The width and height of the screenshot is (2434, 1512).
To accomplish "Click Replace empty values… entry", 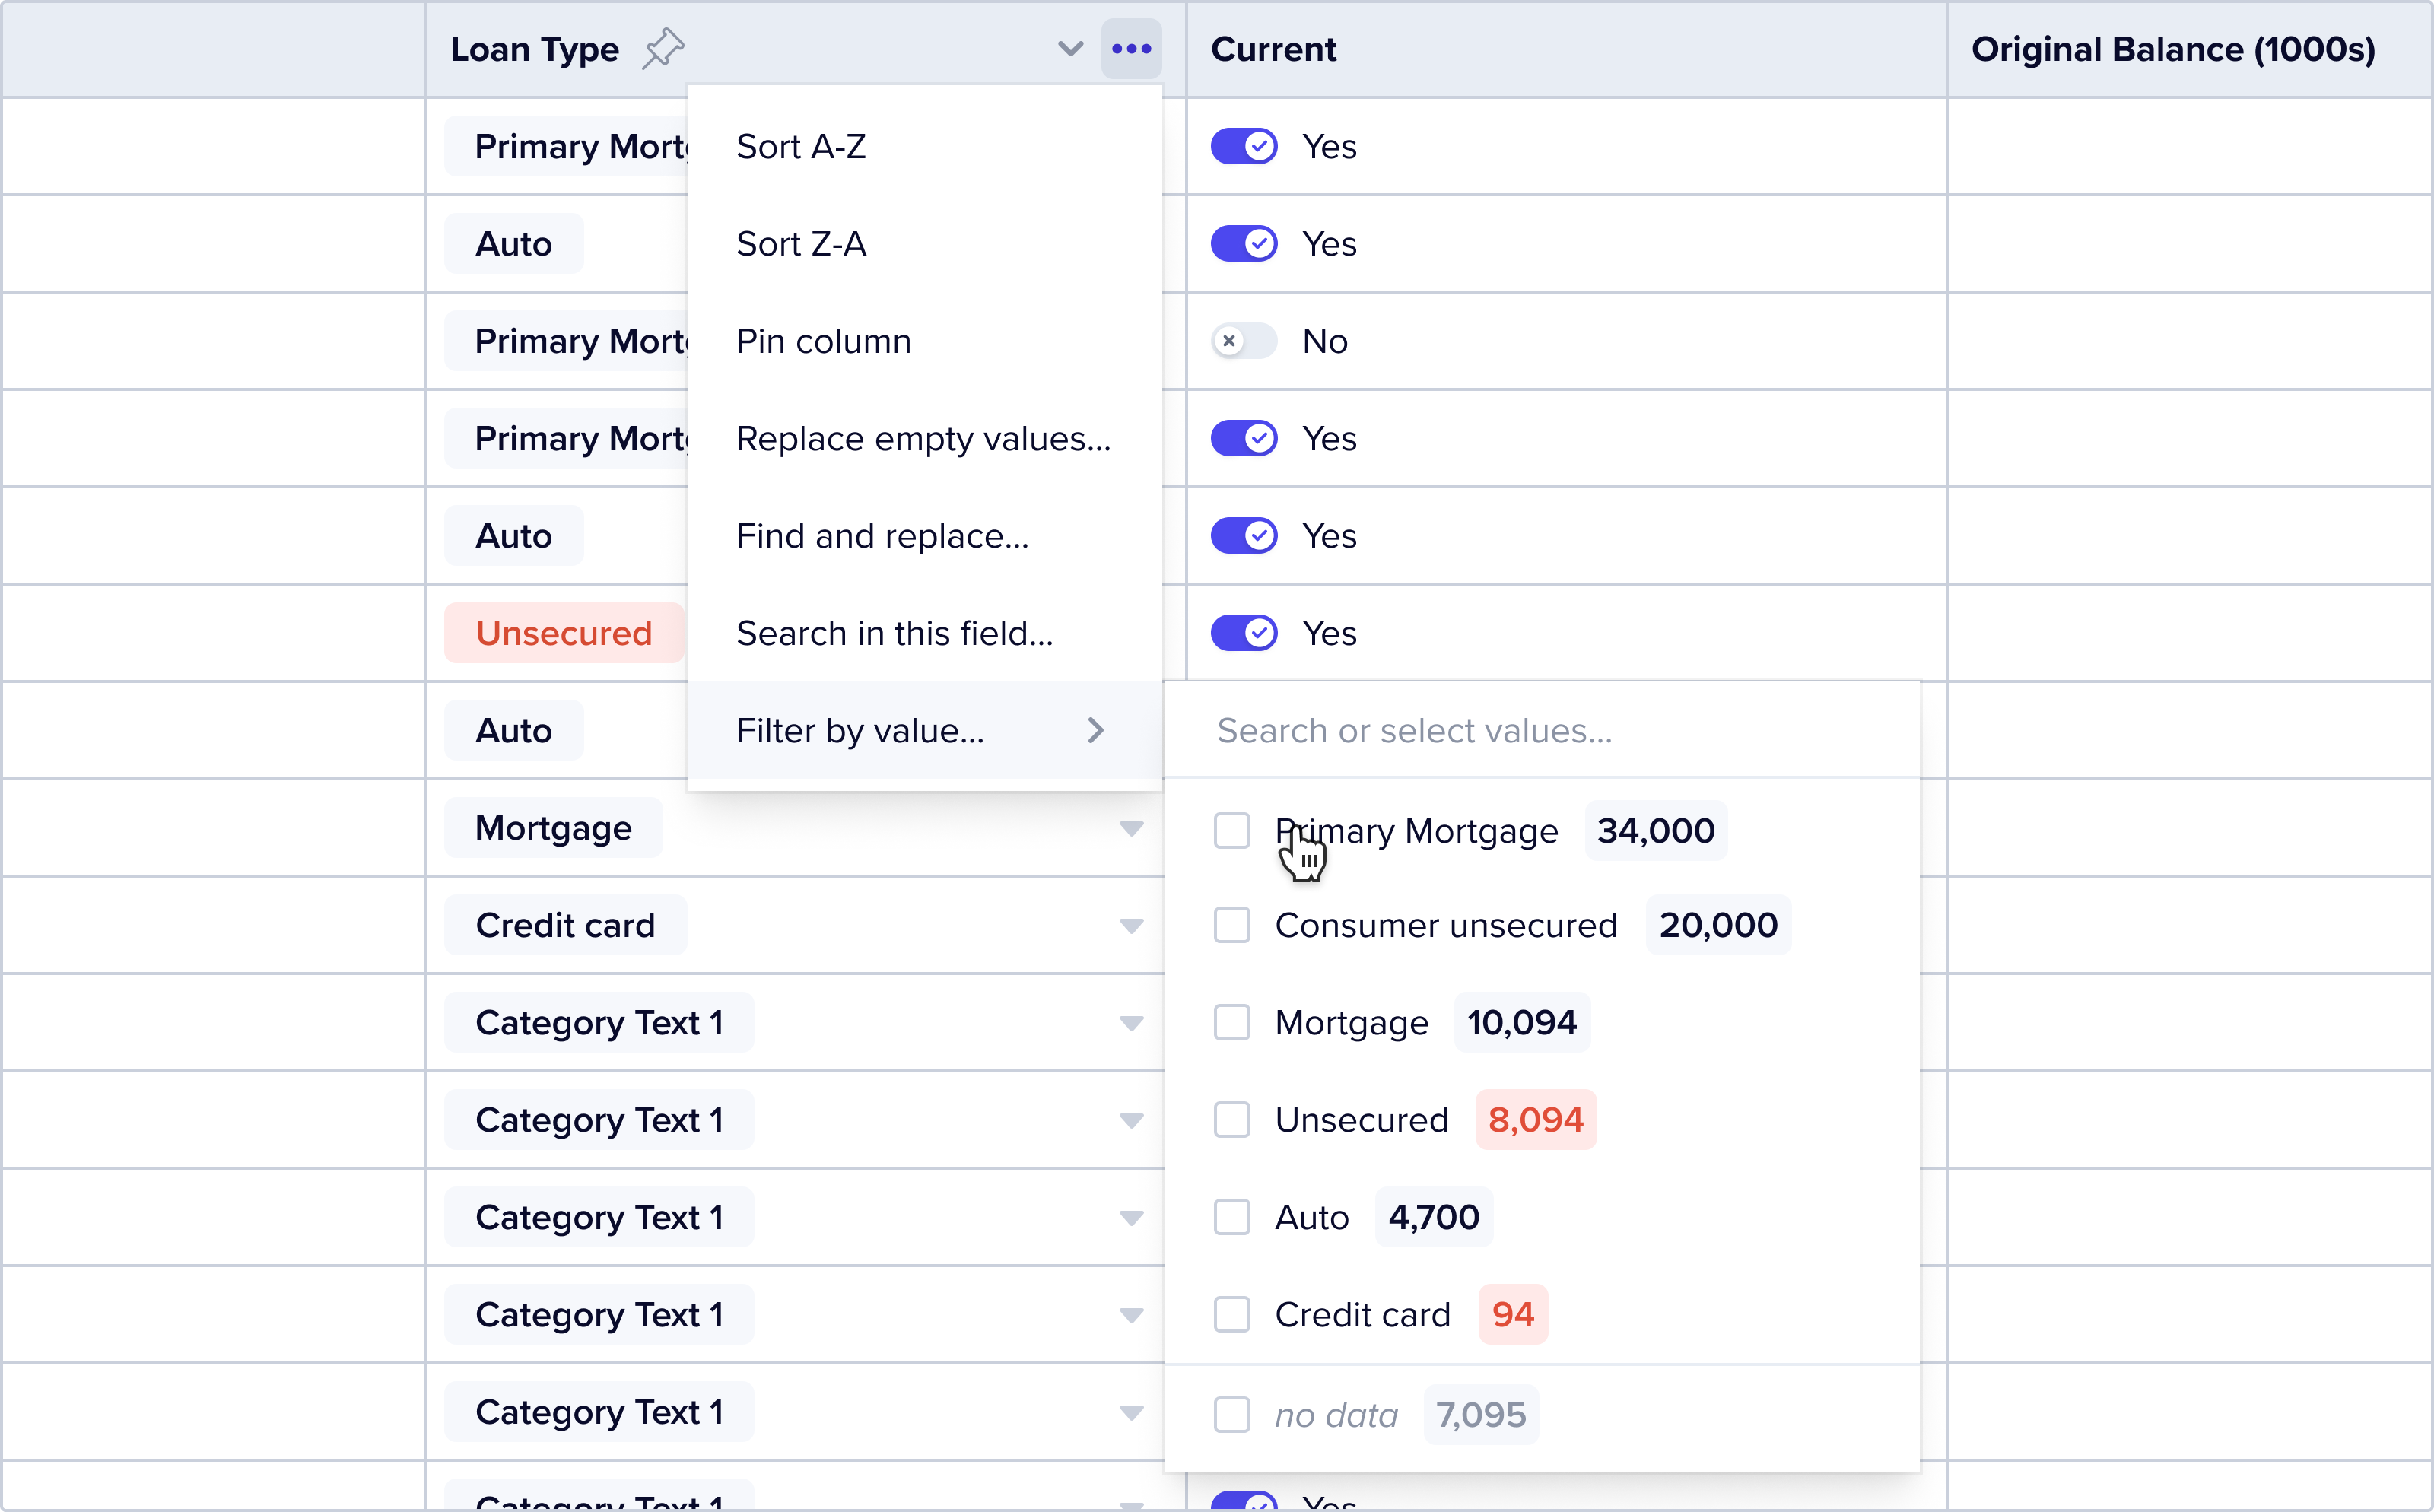I will (x=923, y=438).
